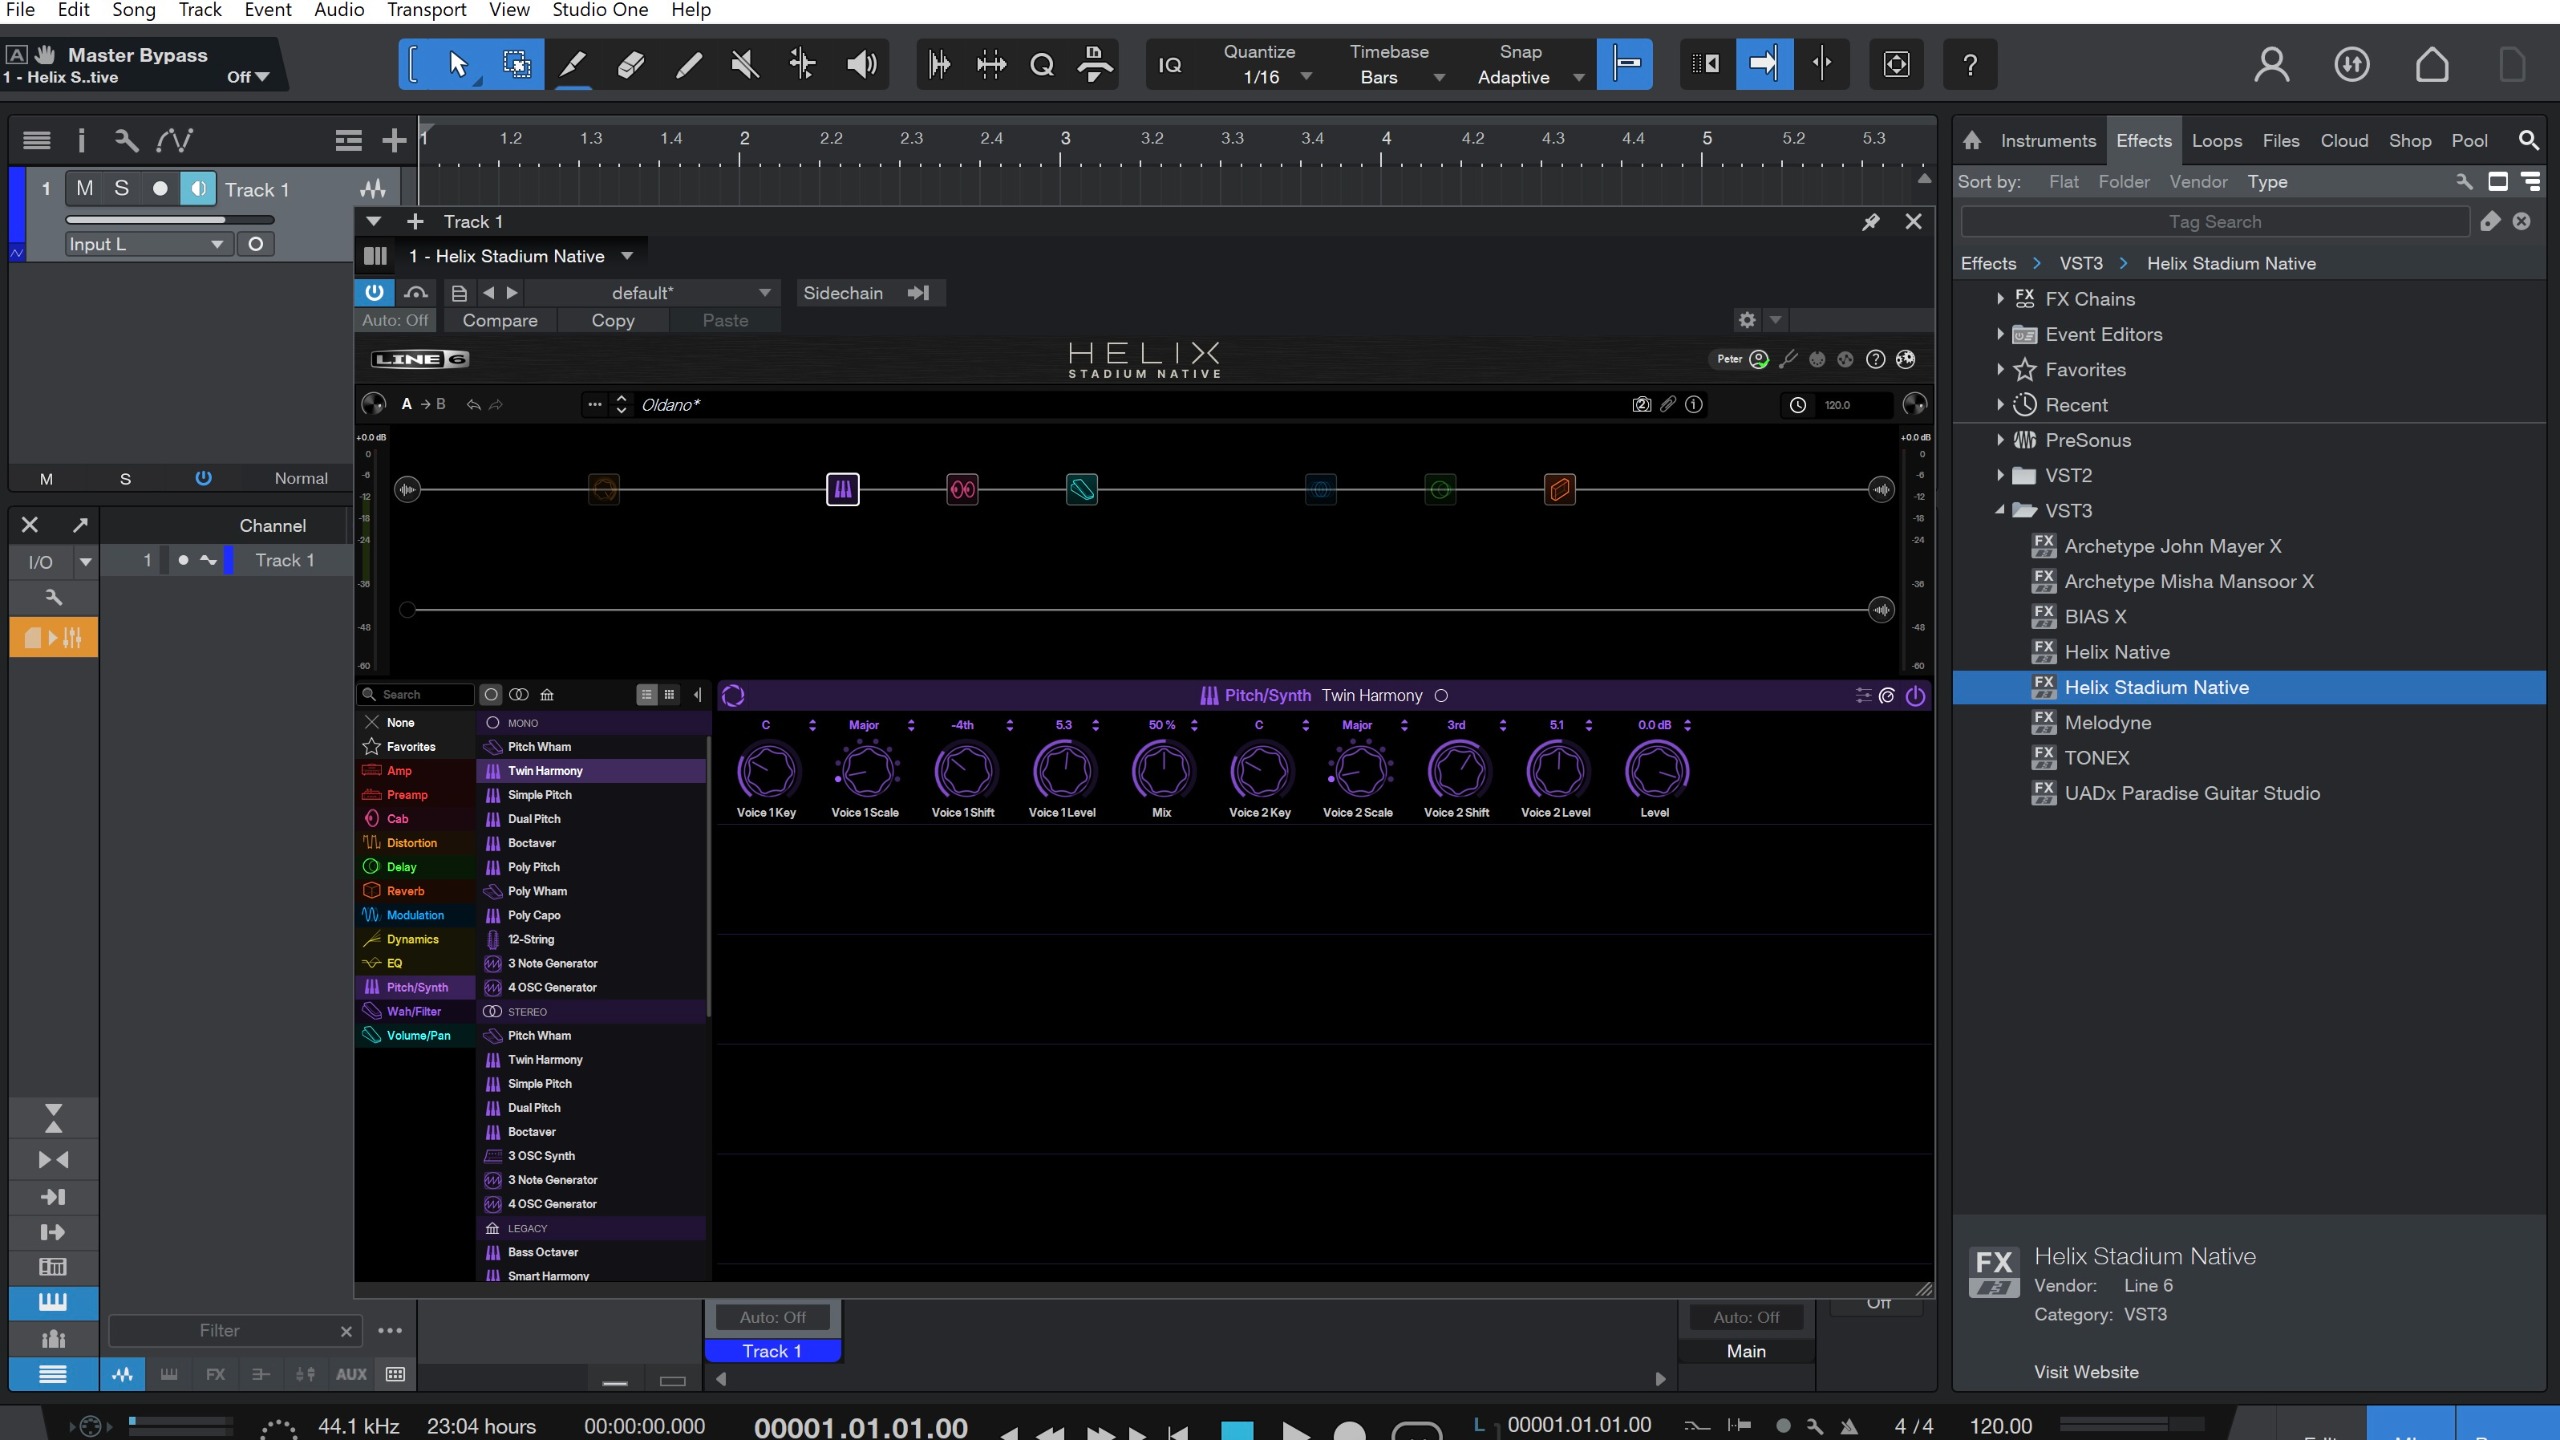The image size is (2560, 1440).
Task: Sort browser by Vendor
Action: [2198, 182]
